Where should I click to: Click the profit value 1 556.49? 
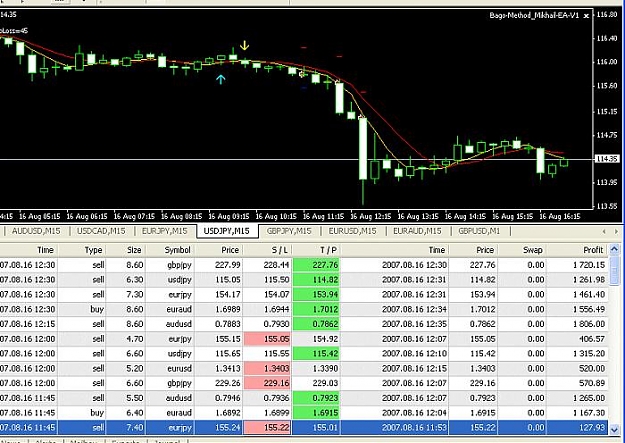pos(589,309)
